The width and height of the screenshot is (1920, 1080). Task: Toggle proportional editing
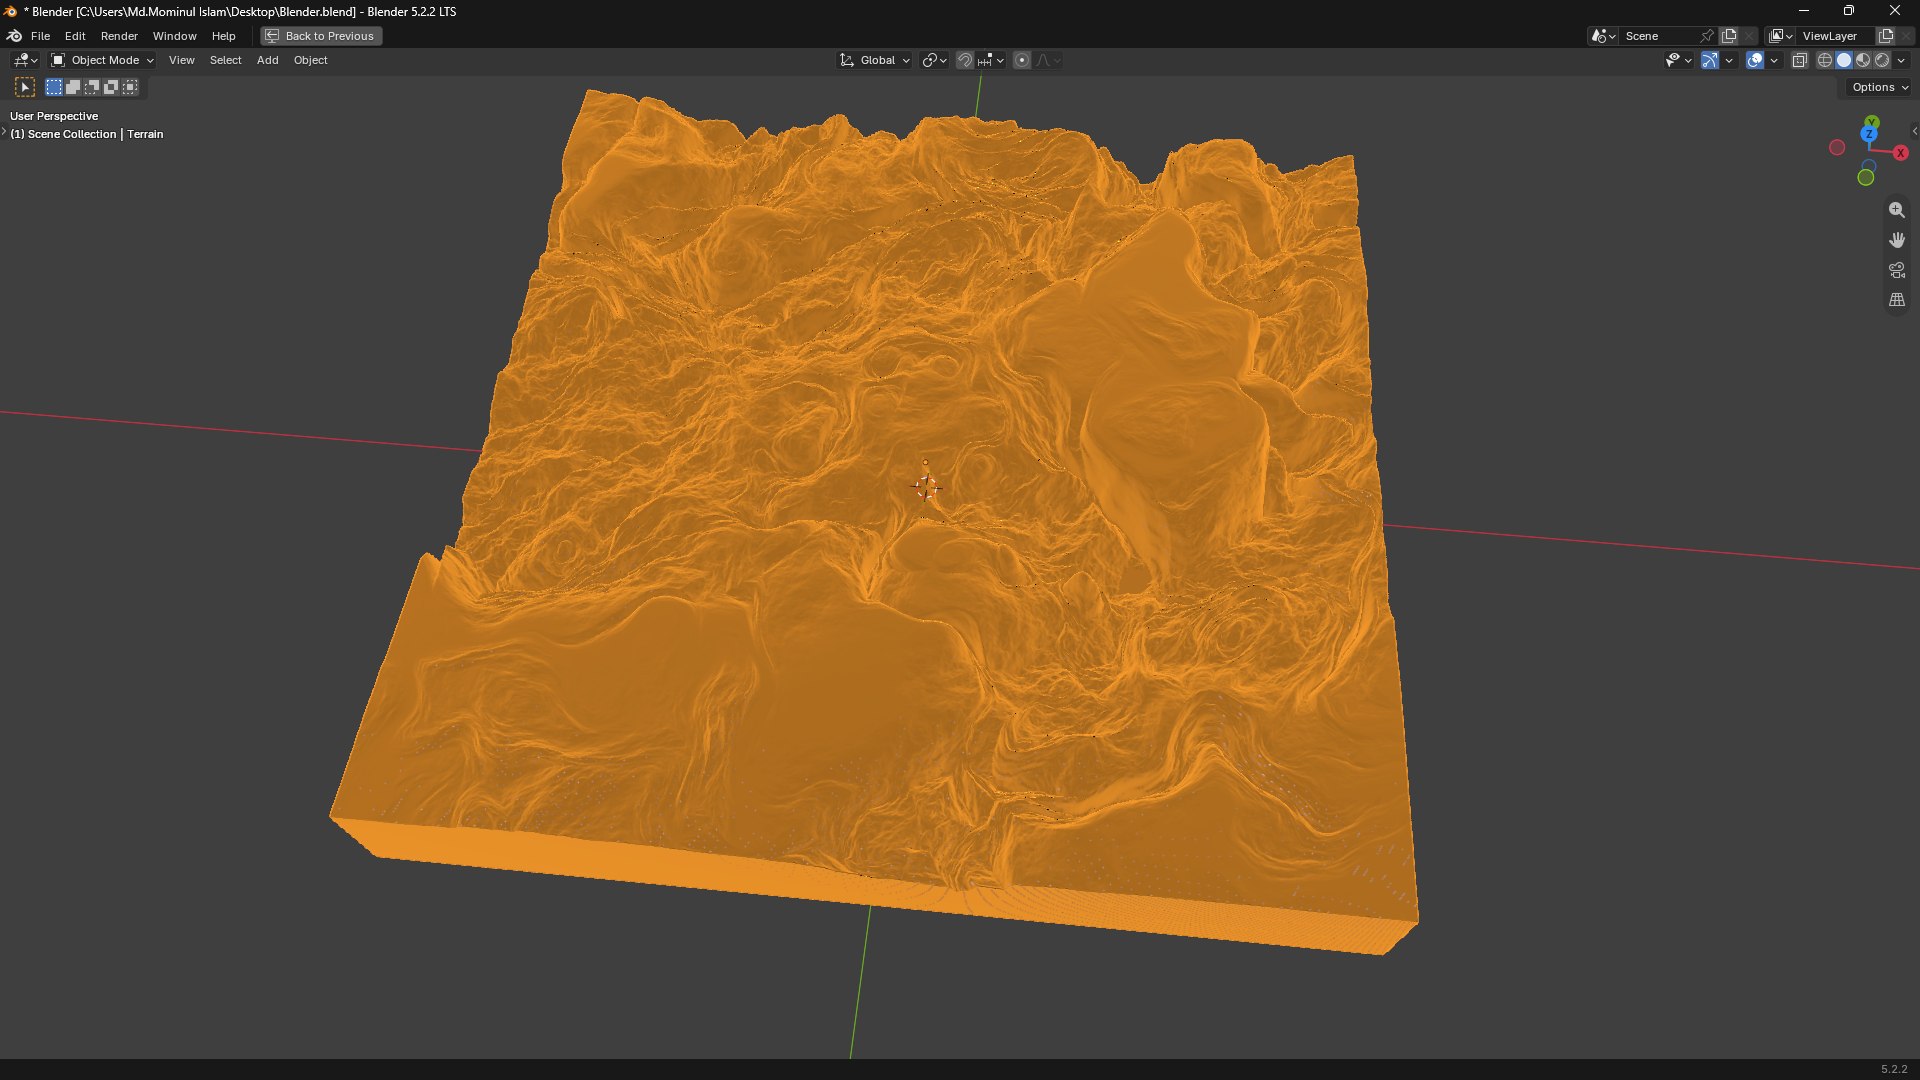(x=1022, y=60)
